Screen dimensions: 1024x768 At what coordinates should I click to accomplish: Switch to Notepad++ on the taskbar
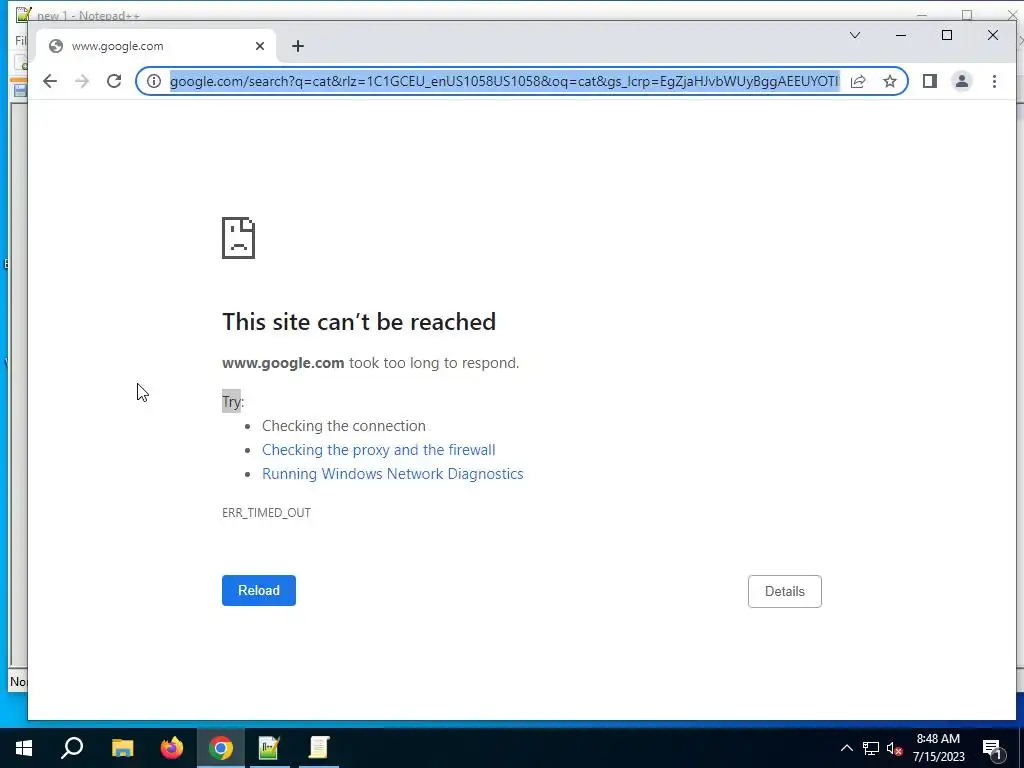click(269, 748)
